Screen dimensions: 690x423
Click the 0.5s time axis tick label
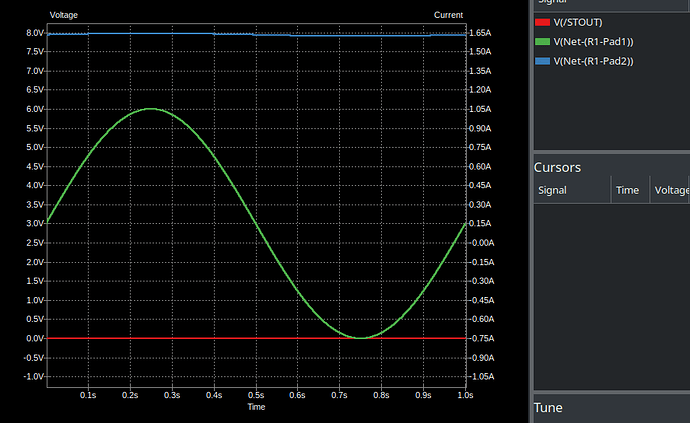click(x=256, y=395)
